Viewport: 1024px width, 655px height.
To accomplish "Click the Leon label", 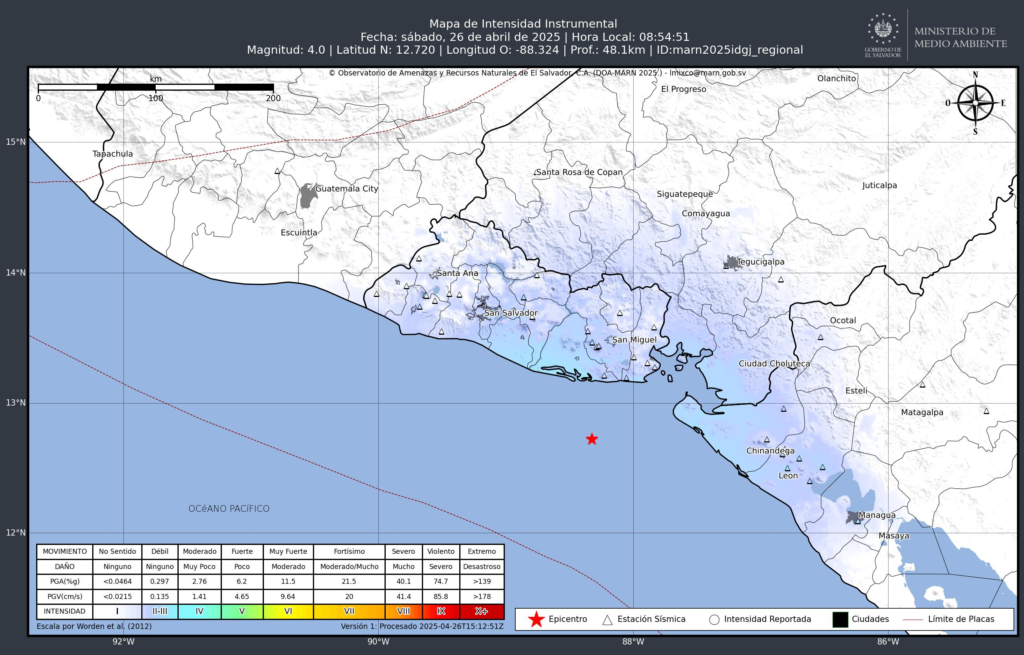I will pyautogui.click(x=788, y=476).
